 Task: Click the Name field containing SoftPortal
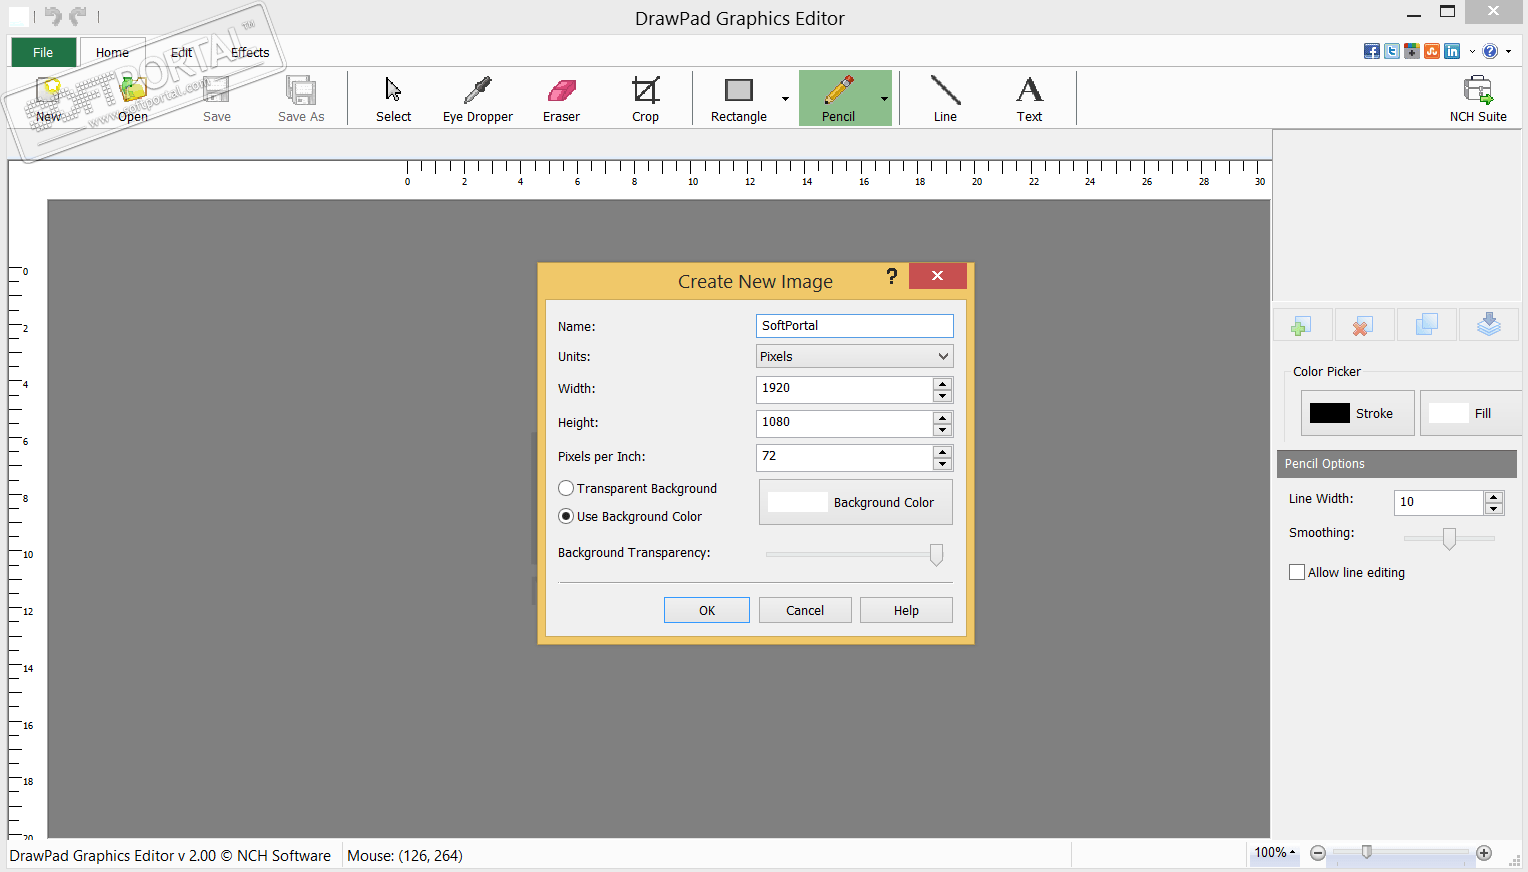tap(855, 326)
